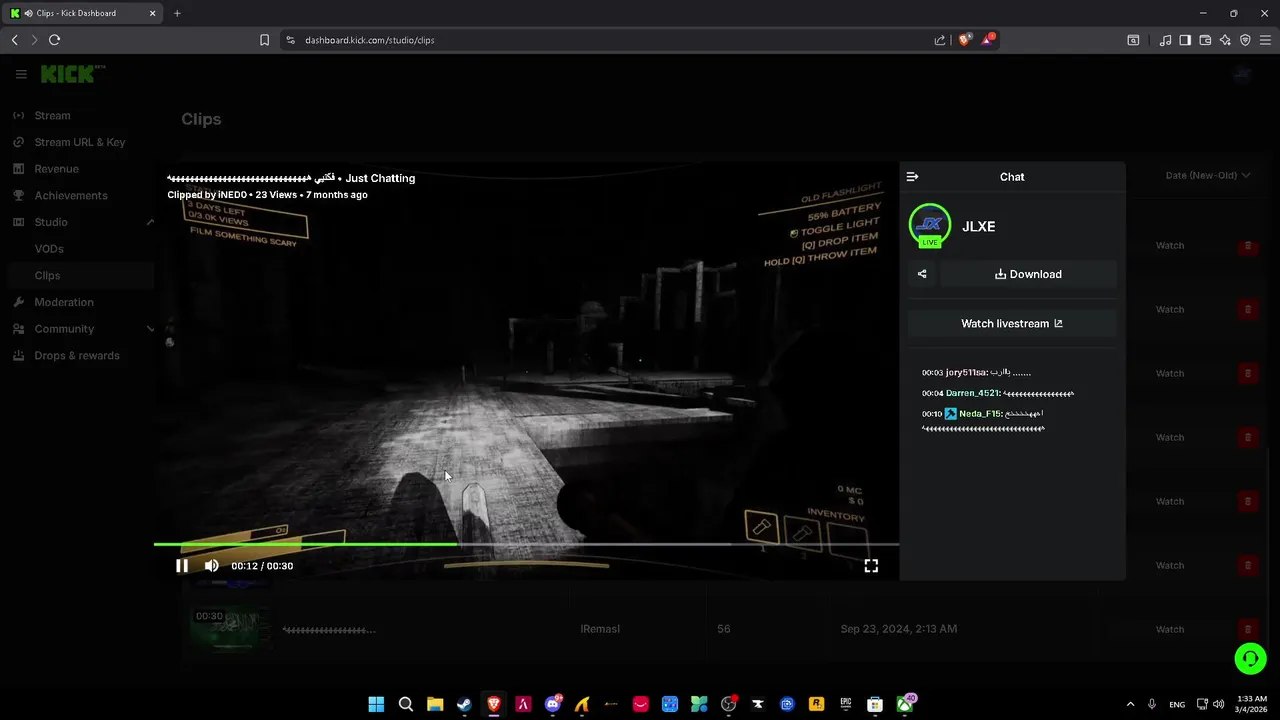The image size is (1280, 720).
Task: Open the 00:30 clip thumbnail in list
Action: (230, 630)
